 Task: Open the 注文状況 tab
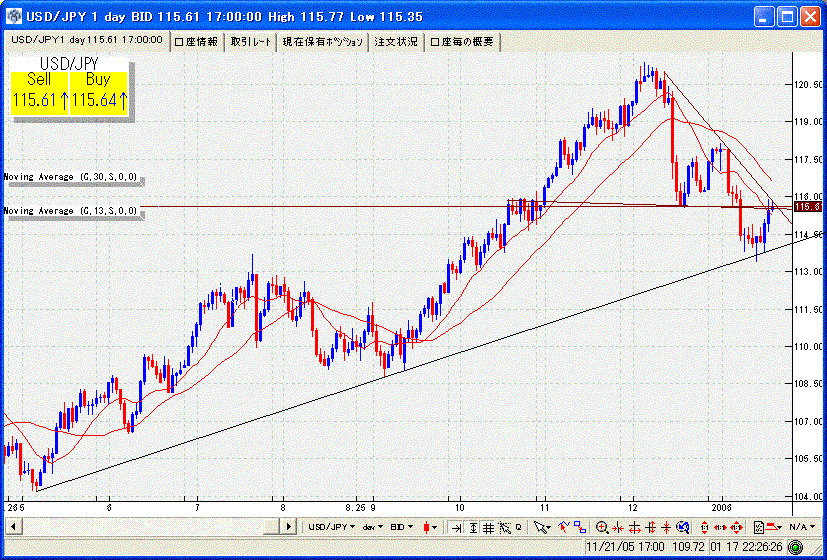396,42
